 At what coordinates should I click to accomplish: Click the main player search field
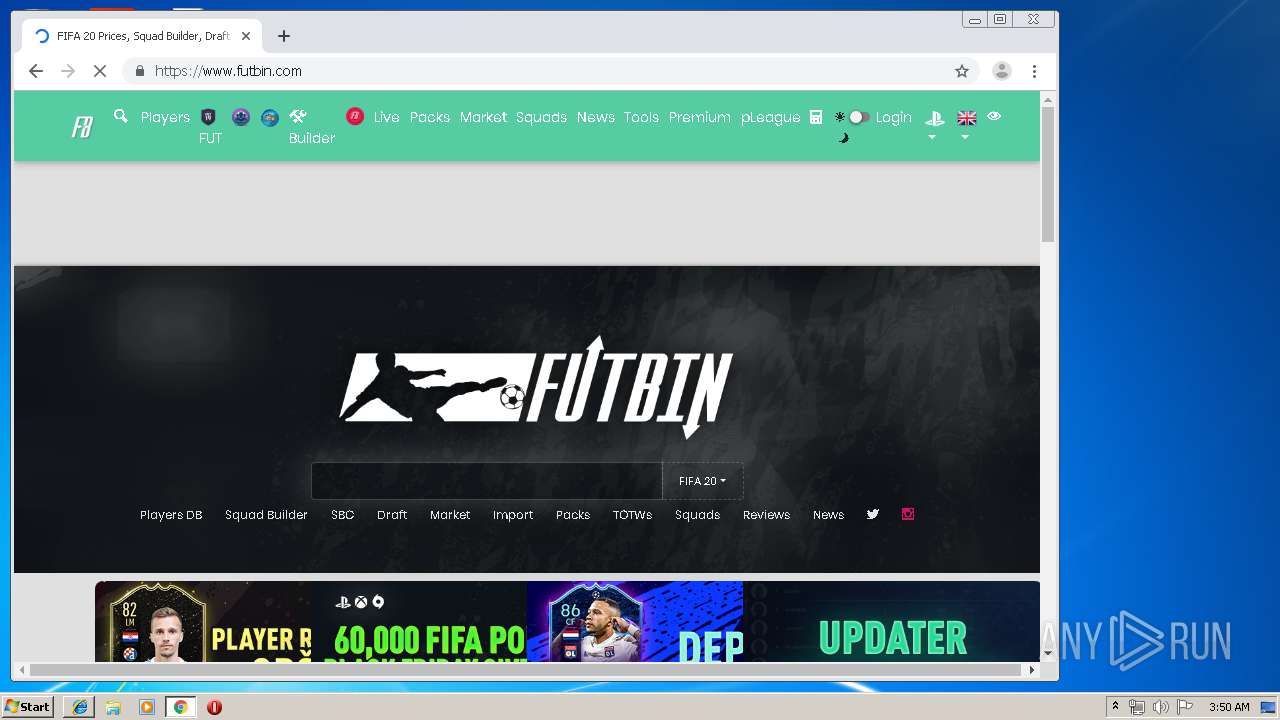[x=487, y=481]
